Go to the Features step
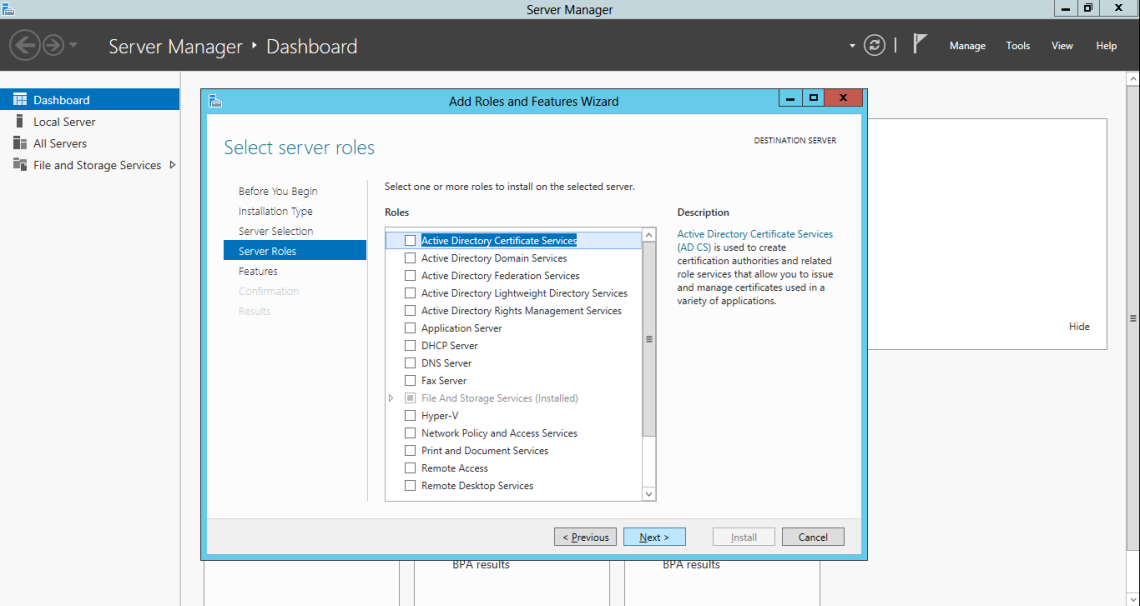The height and width of the screenshot is (606, 1140). click(x=258, y=271)
